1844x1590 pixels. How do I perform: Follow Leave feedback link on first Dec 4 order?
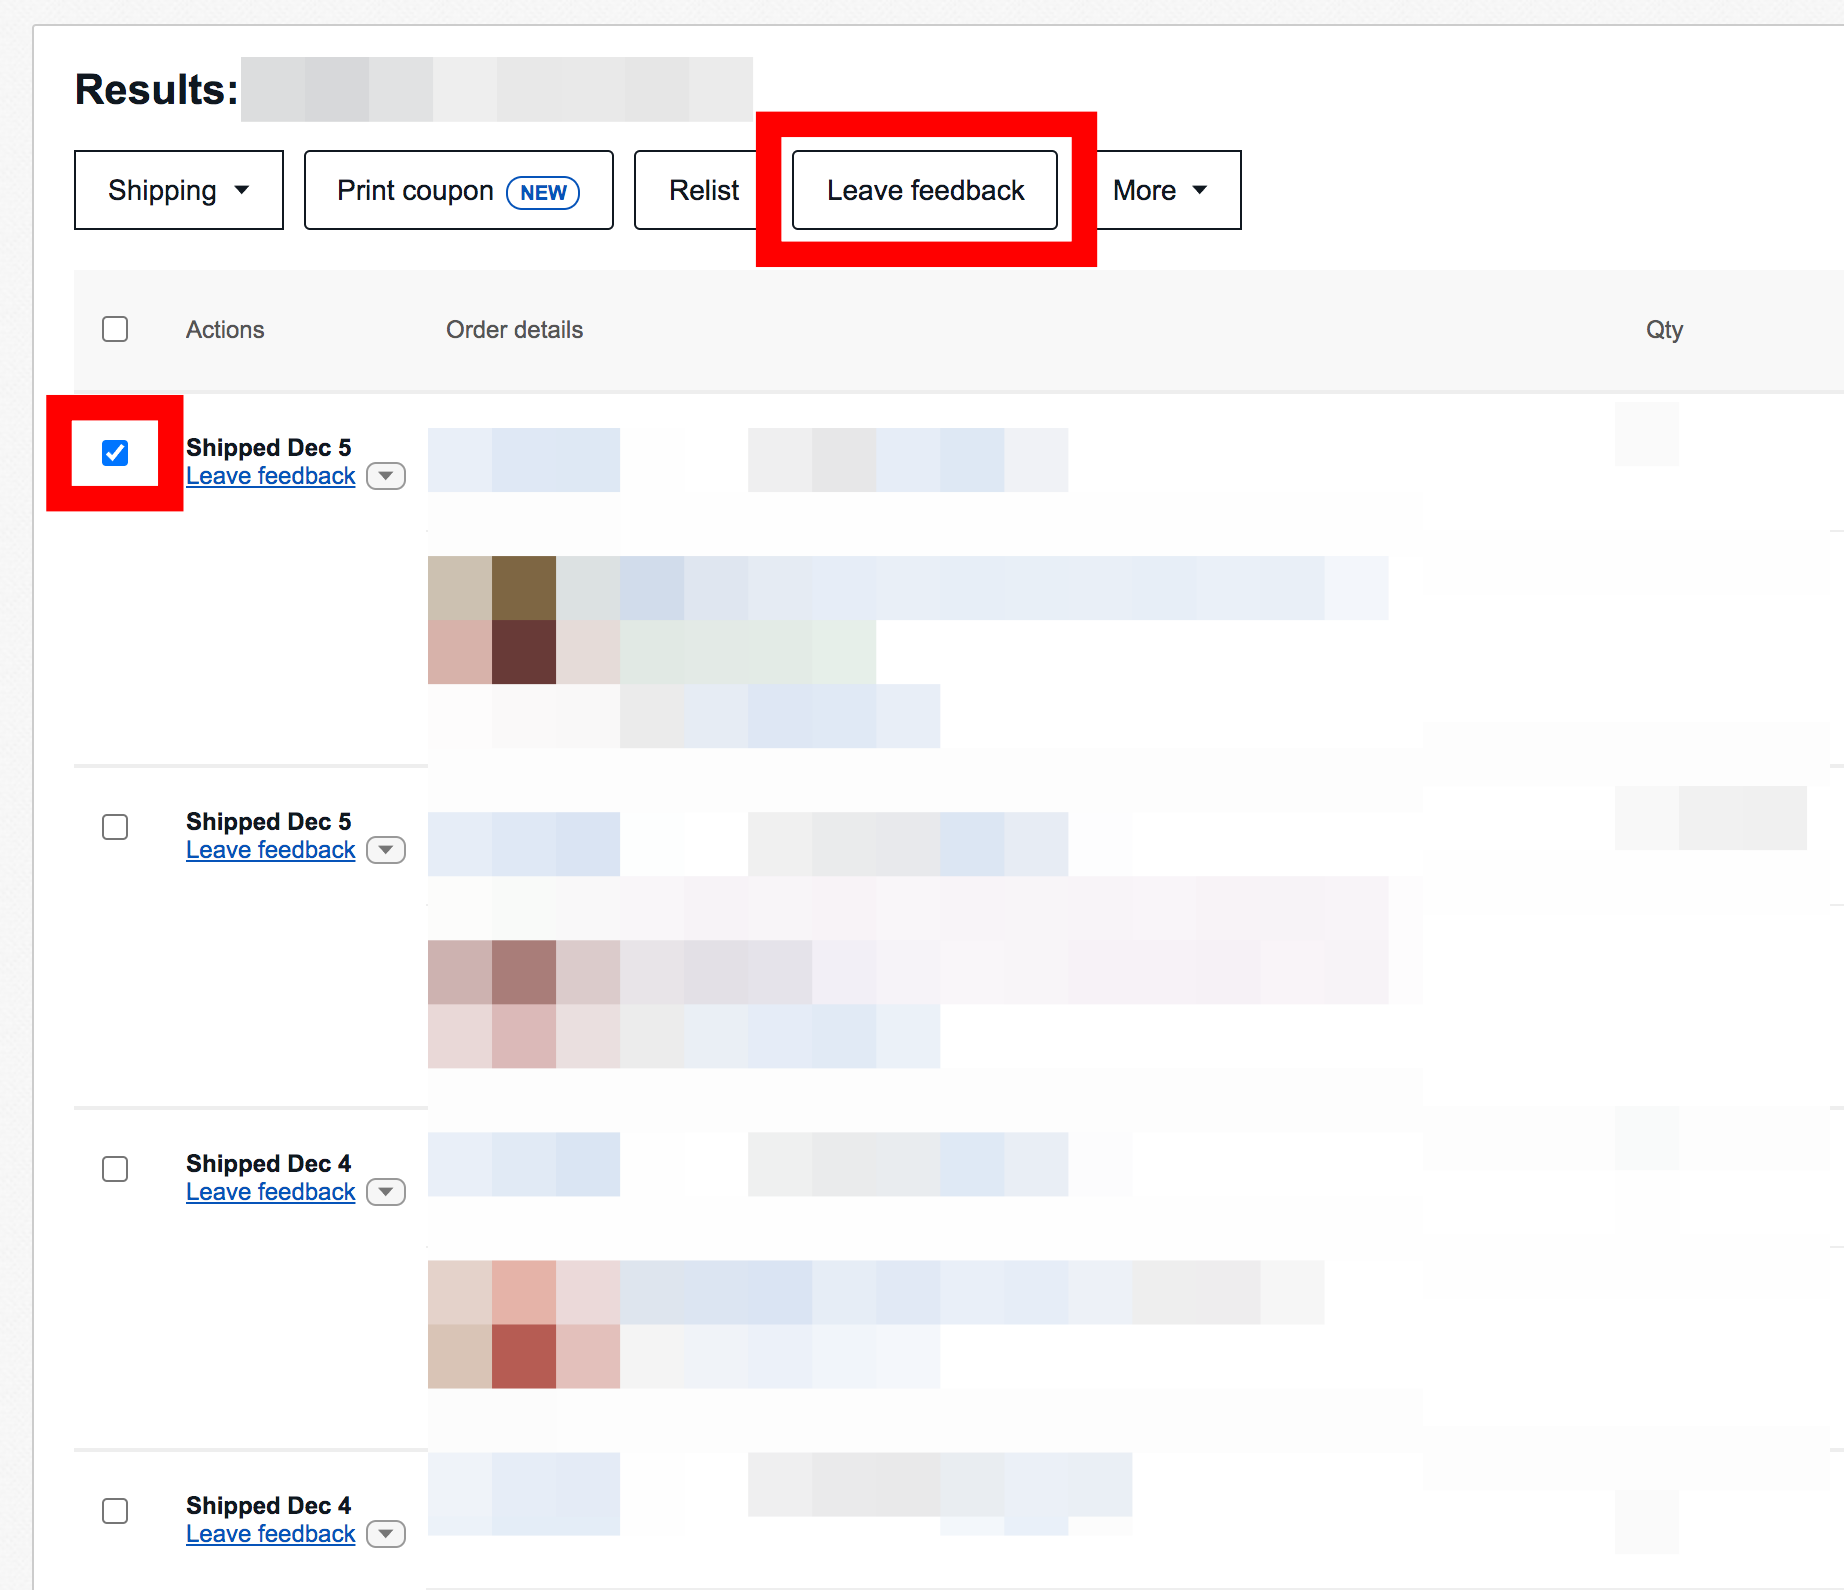point(270,1192)
